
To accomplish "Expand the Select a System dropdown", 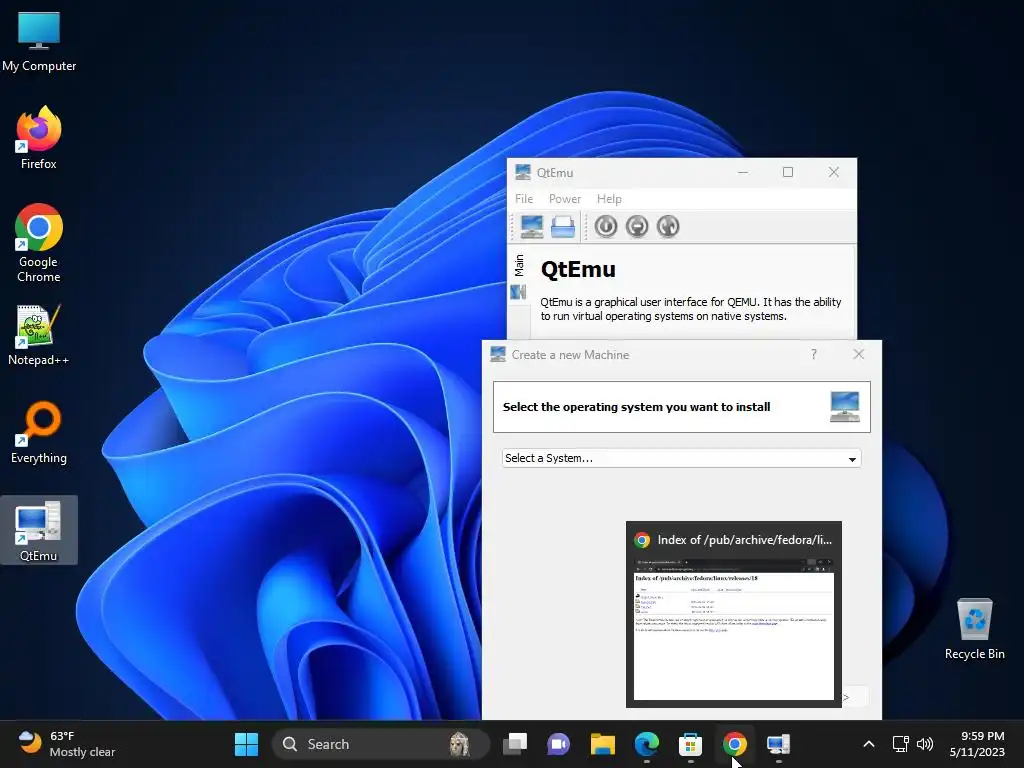I will 681,458.
